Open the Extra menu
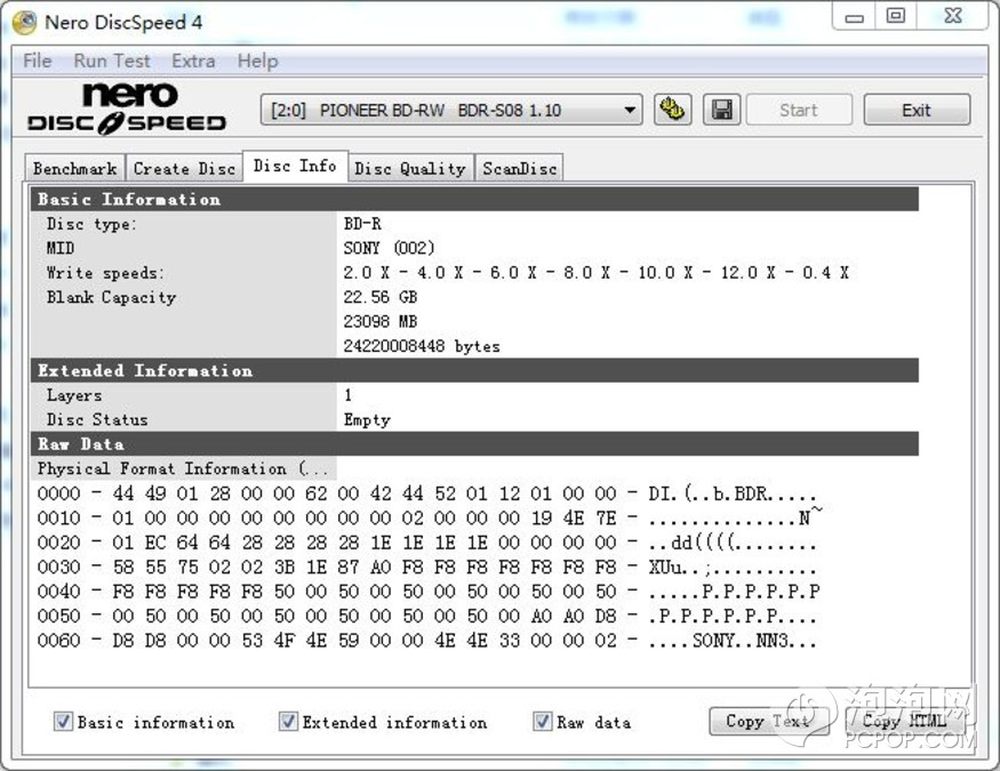 [193, 61]
